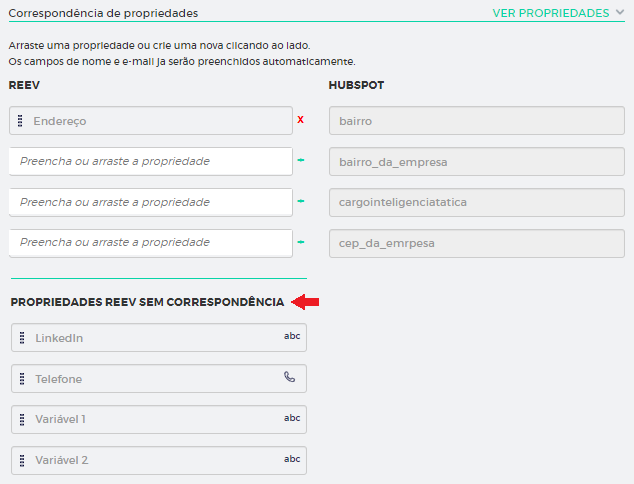Viewport: 634px width, 484px height.
Task: Click drag handle icon on Telefone property
Action: click(x=22, y=379)
